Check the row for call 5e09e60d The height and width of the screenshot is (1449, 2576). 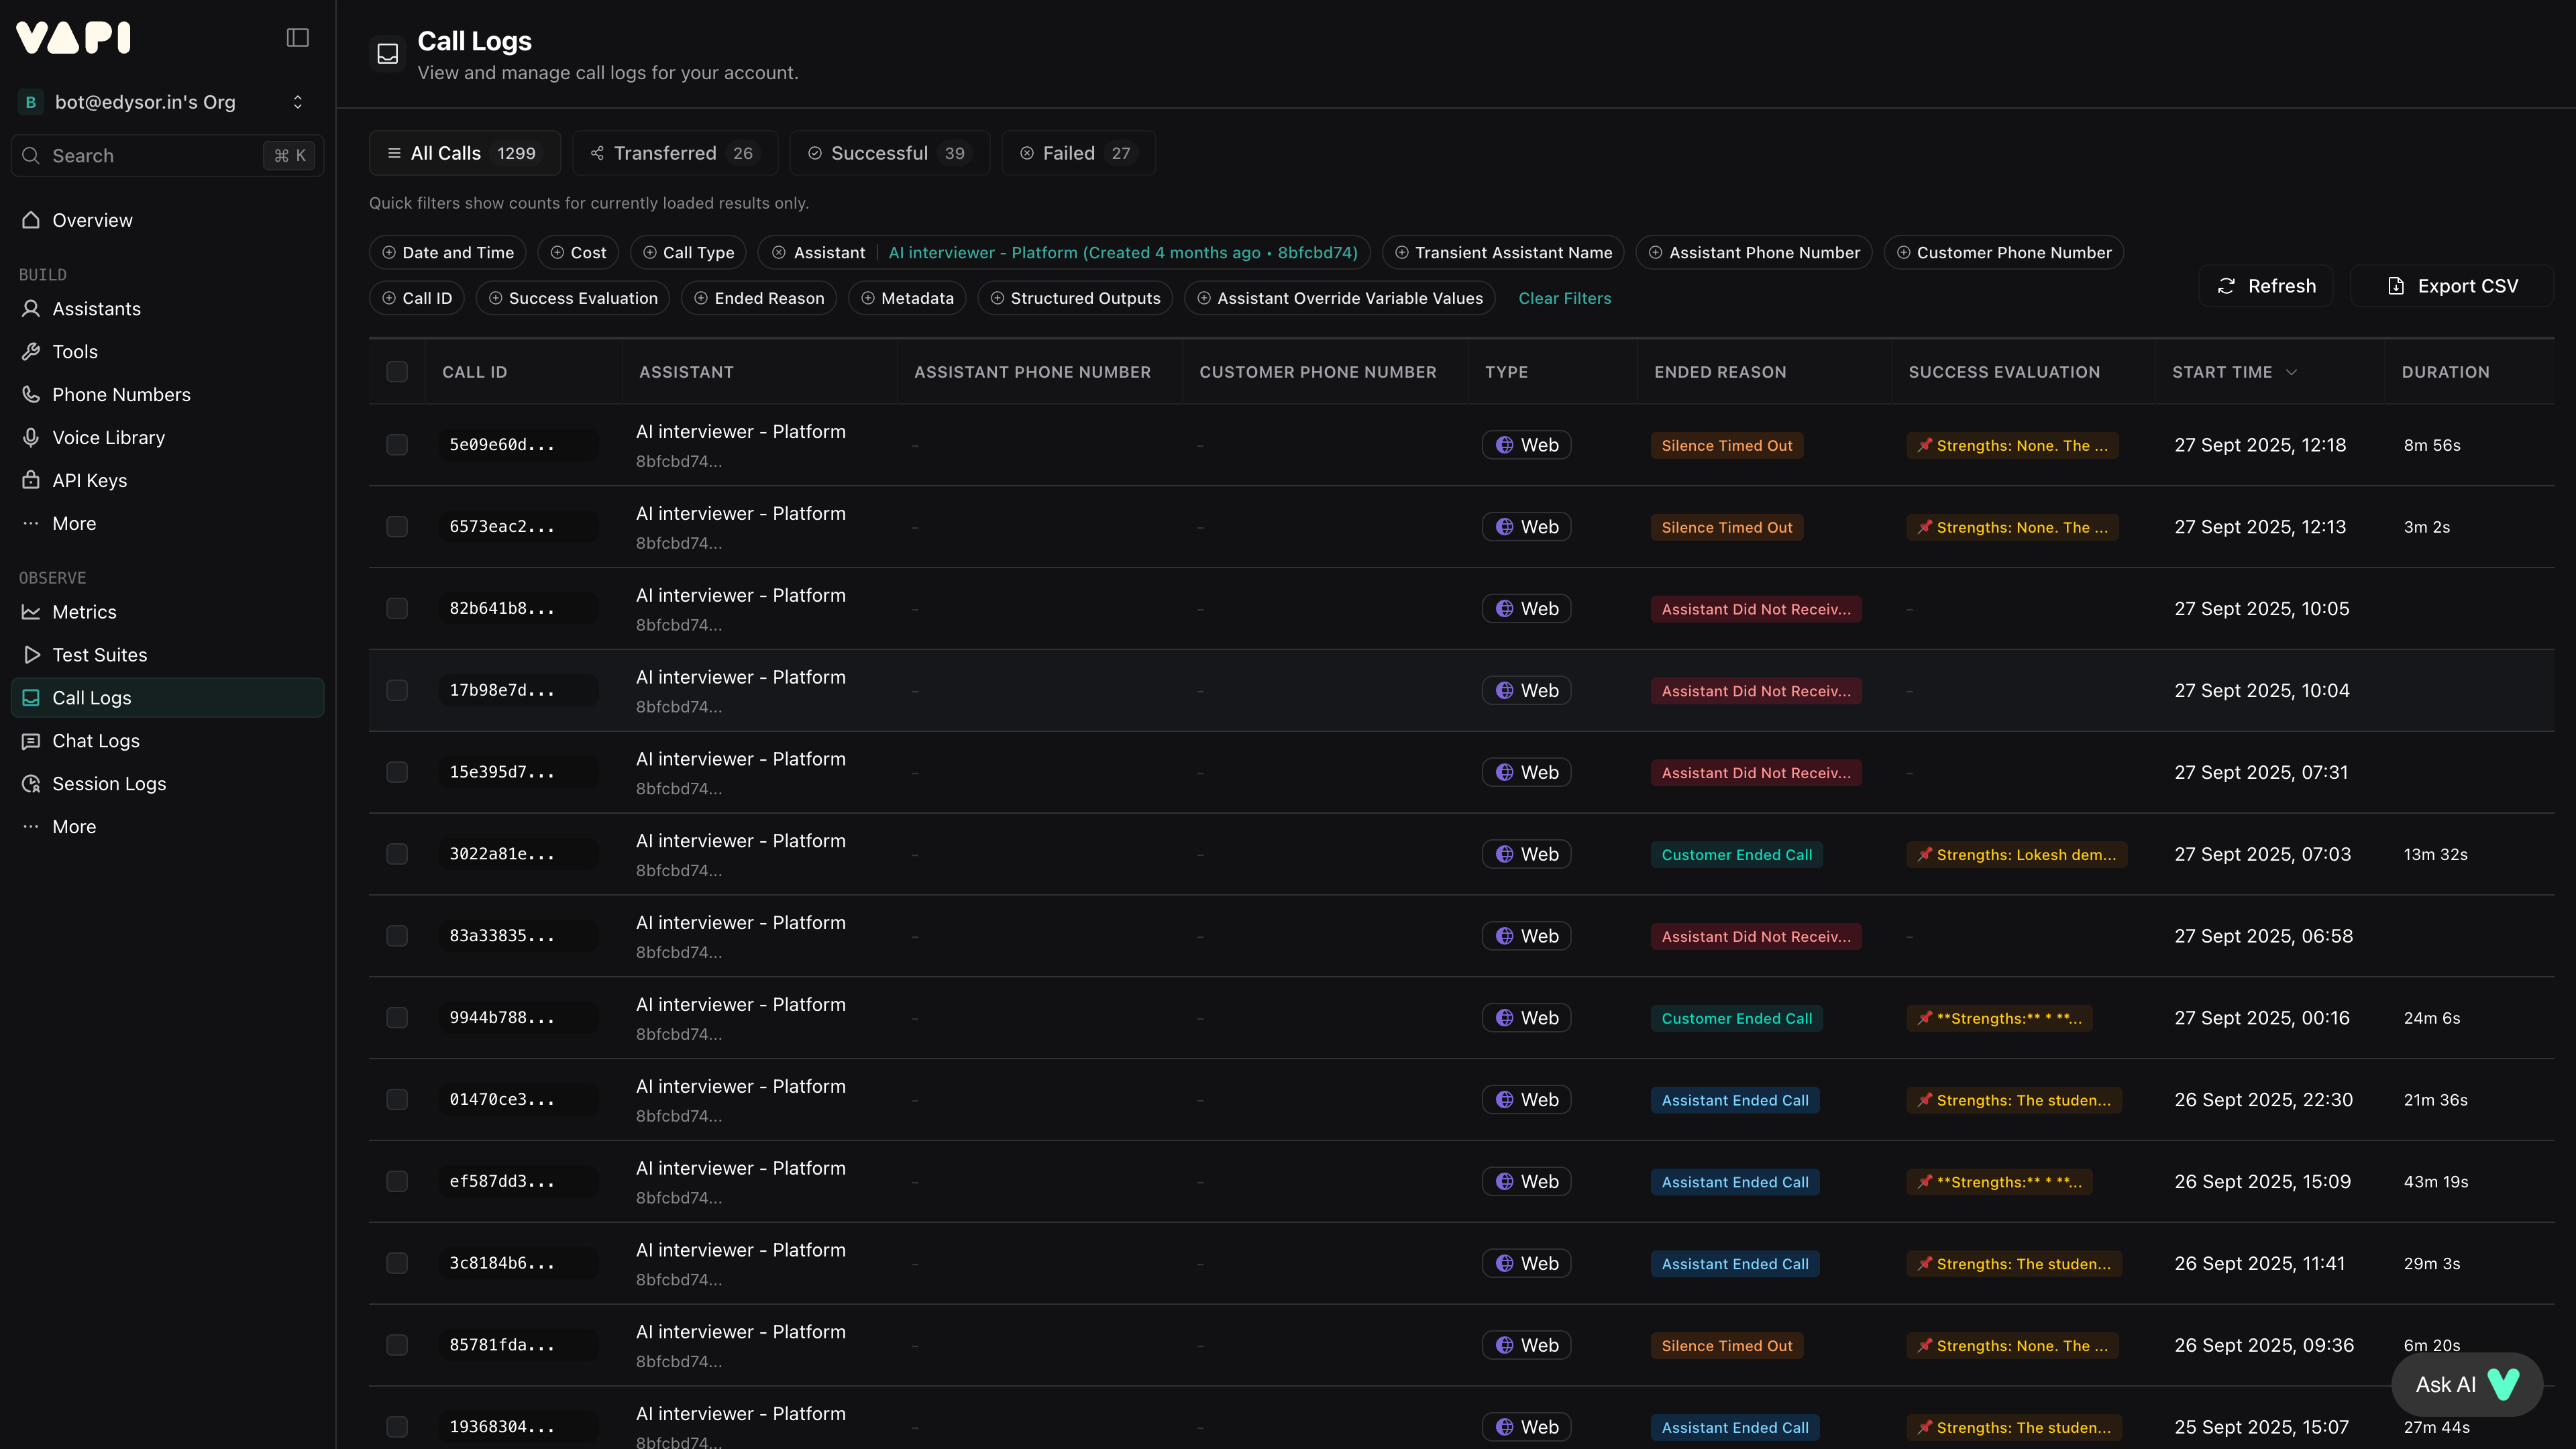(x=397, y=445)
